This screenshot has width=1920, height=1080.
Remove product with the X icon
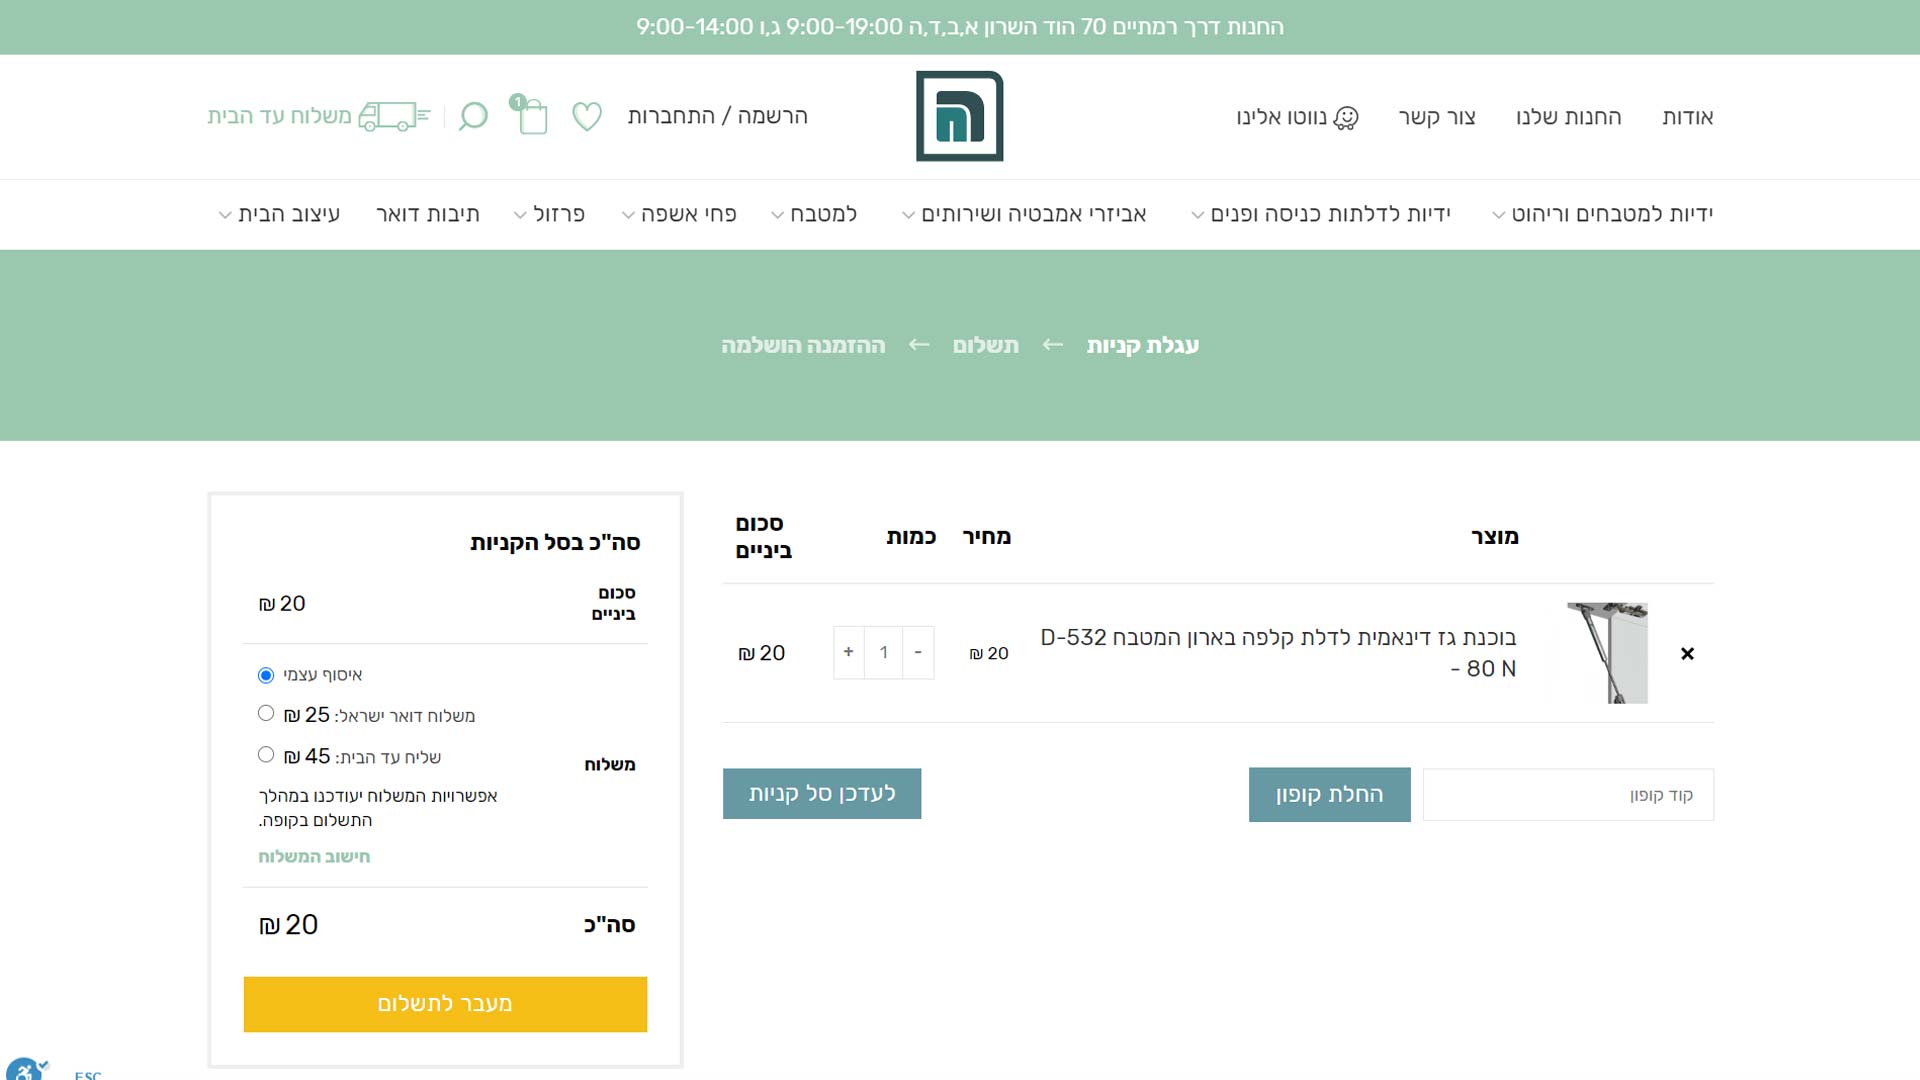(1687, 653)
